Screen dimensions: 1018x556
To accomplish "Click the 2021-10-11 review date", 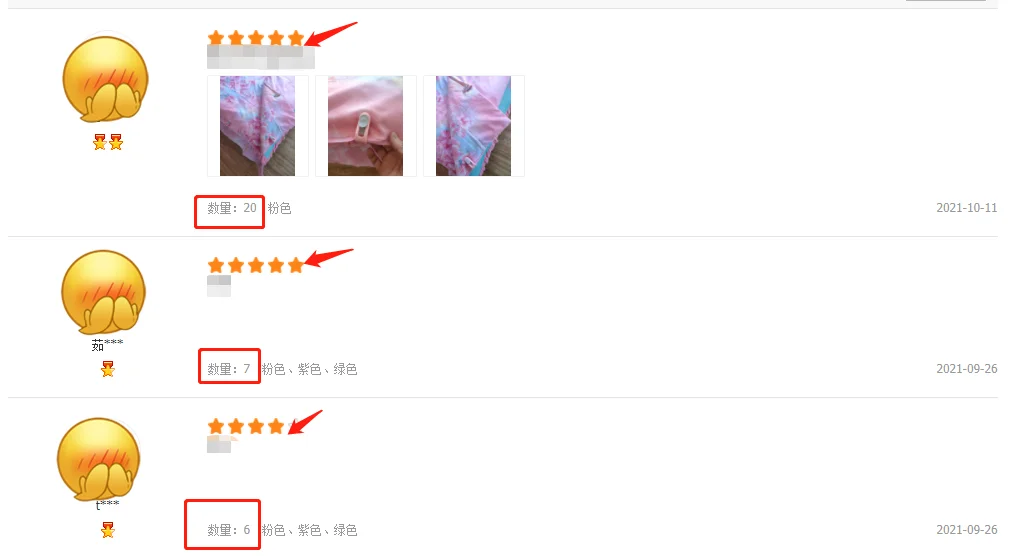I will [x=967, y=208].
